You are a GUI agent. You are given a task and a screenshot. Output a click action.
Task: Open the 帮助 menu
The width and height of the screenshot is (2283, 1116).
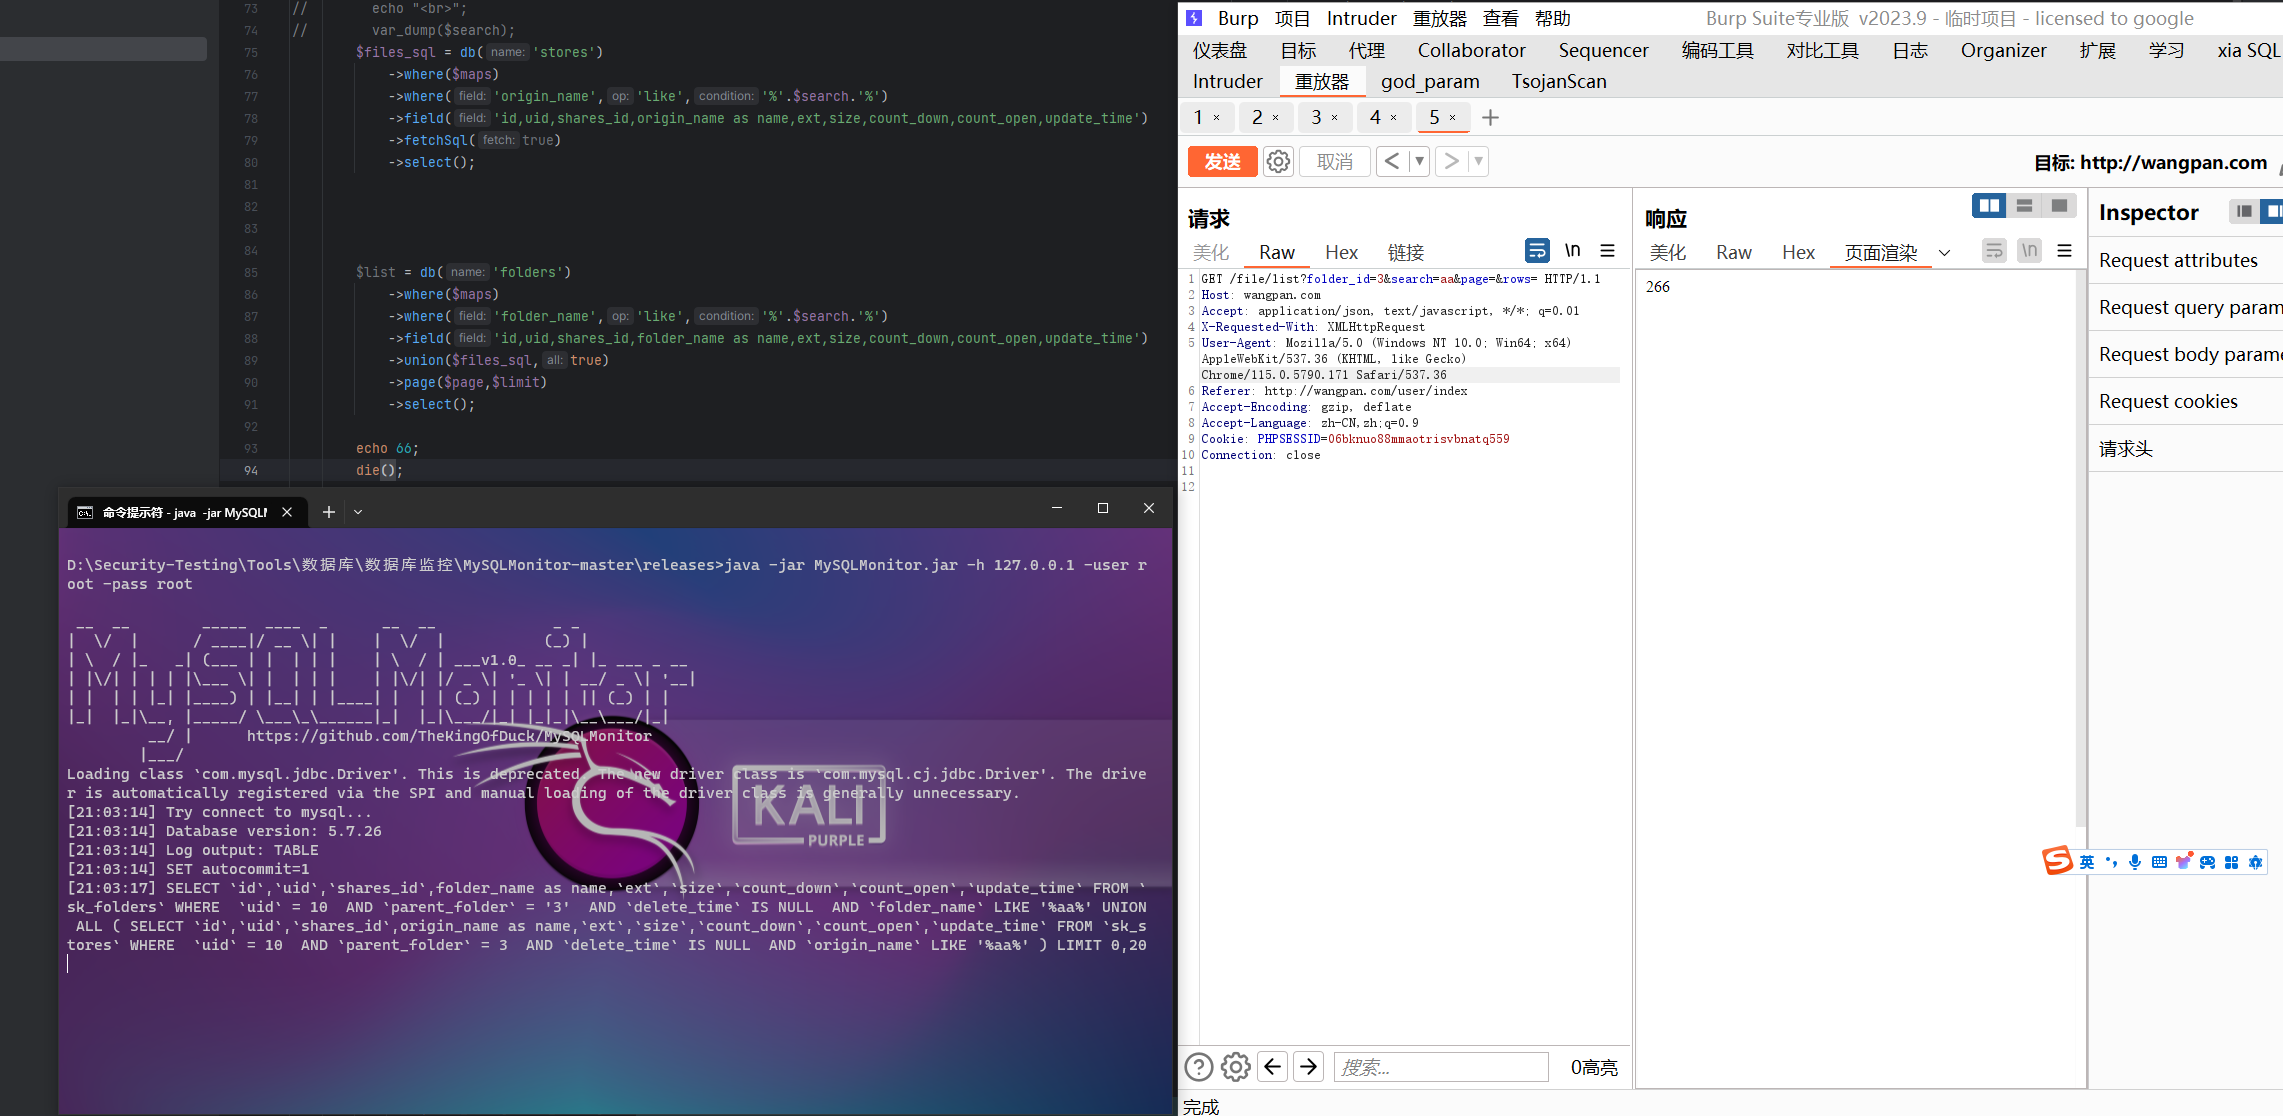tap(1552, 18)
